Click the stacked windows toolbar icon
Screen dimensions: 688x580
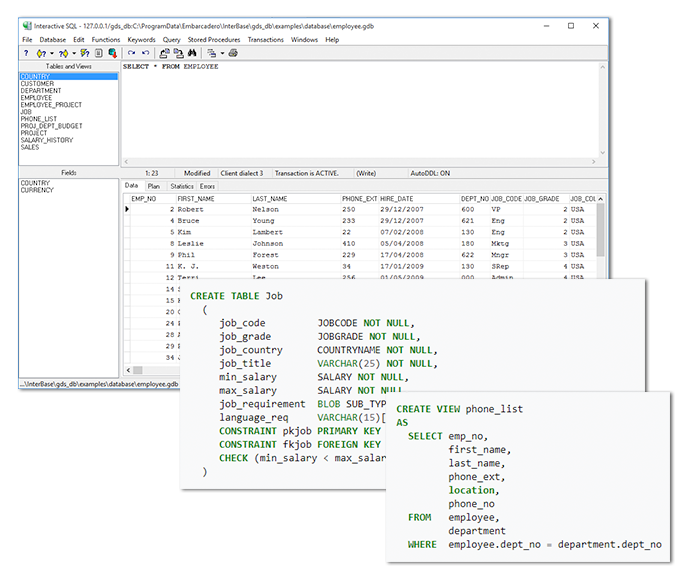click(x=211, y=53)
